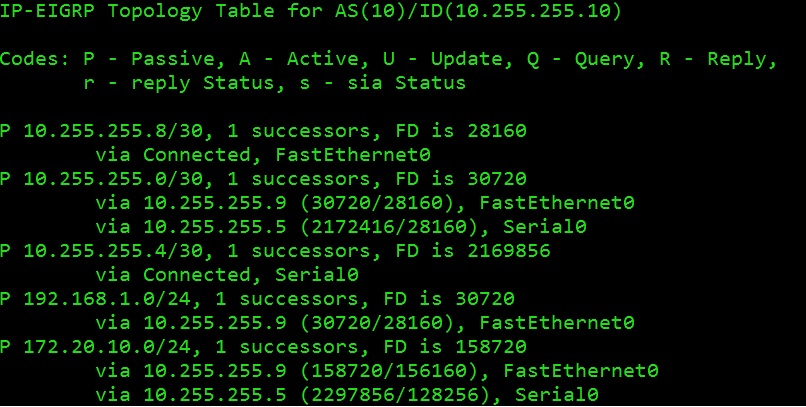This screenshot has width=806, height=407.
Task: Select the router ID 10.255.255.10 text
Action: pos(532,11)
